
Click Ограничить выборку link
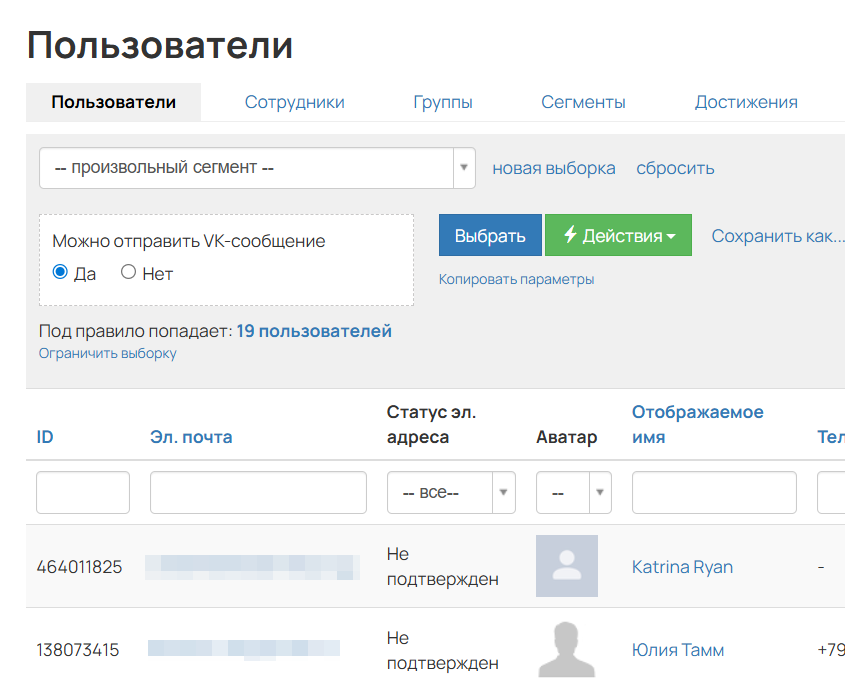[x=105, y=352]
